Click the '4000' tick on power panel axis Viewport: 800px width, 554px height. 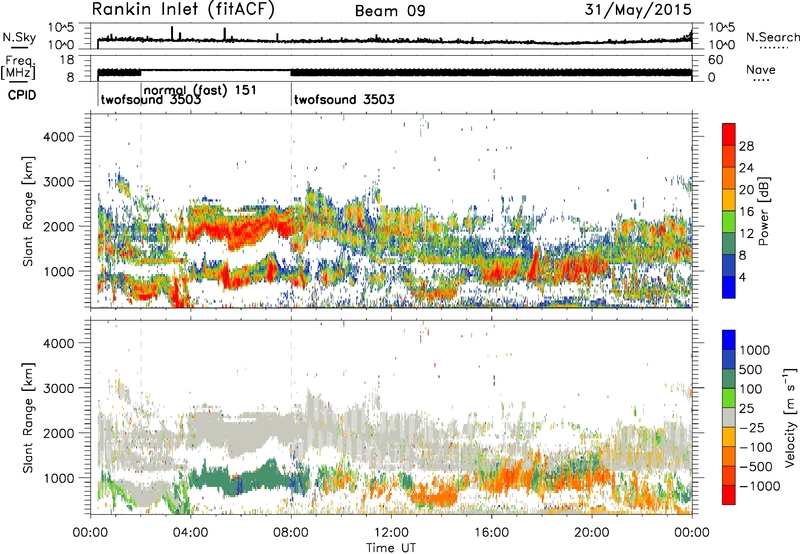click(x=59, y=137)
